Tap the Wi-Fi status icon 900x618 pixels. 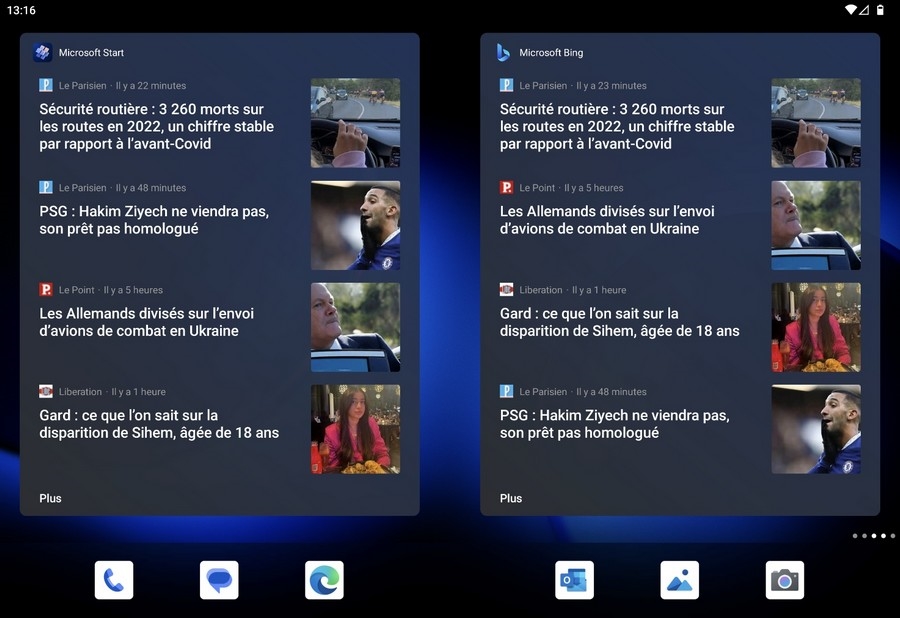[x=851, y=10]
